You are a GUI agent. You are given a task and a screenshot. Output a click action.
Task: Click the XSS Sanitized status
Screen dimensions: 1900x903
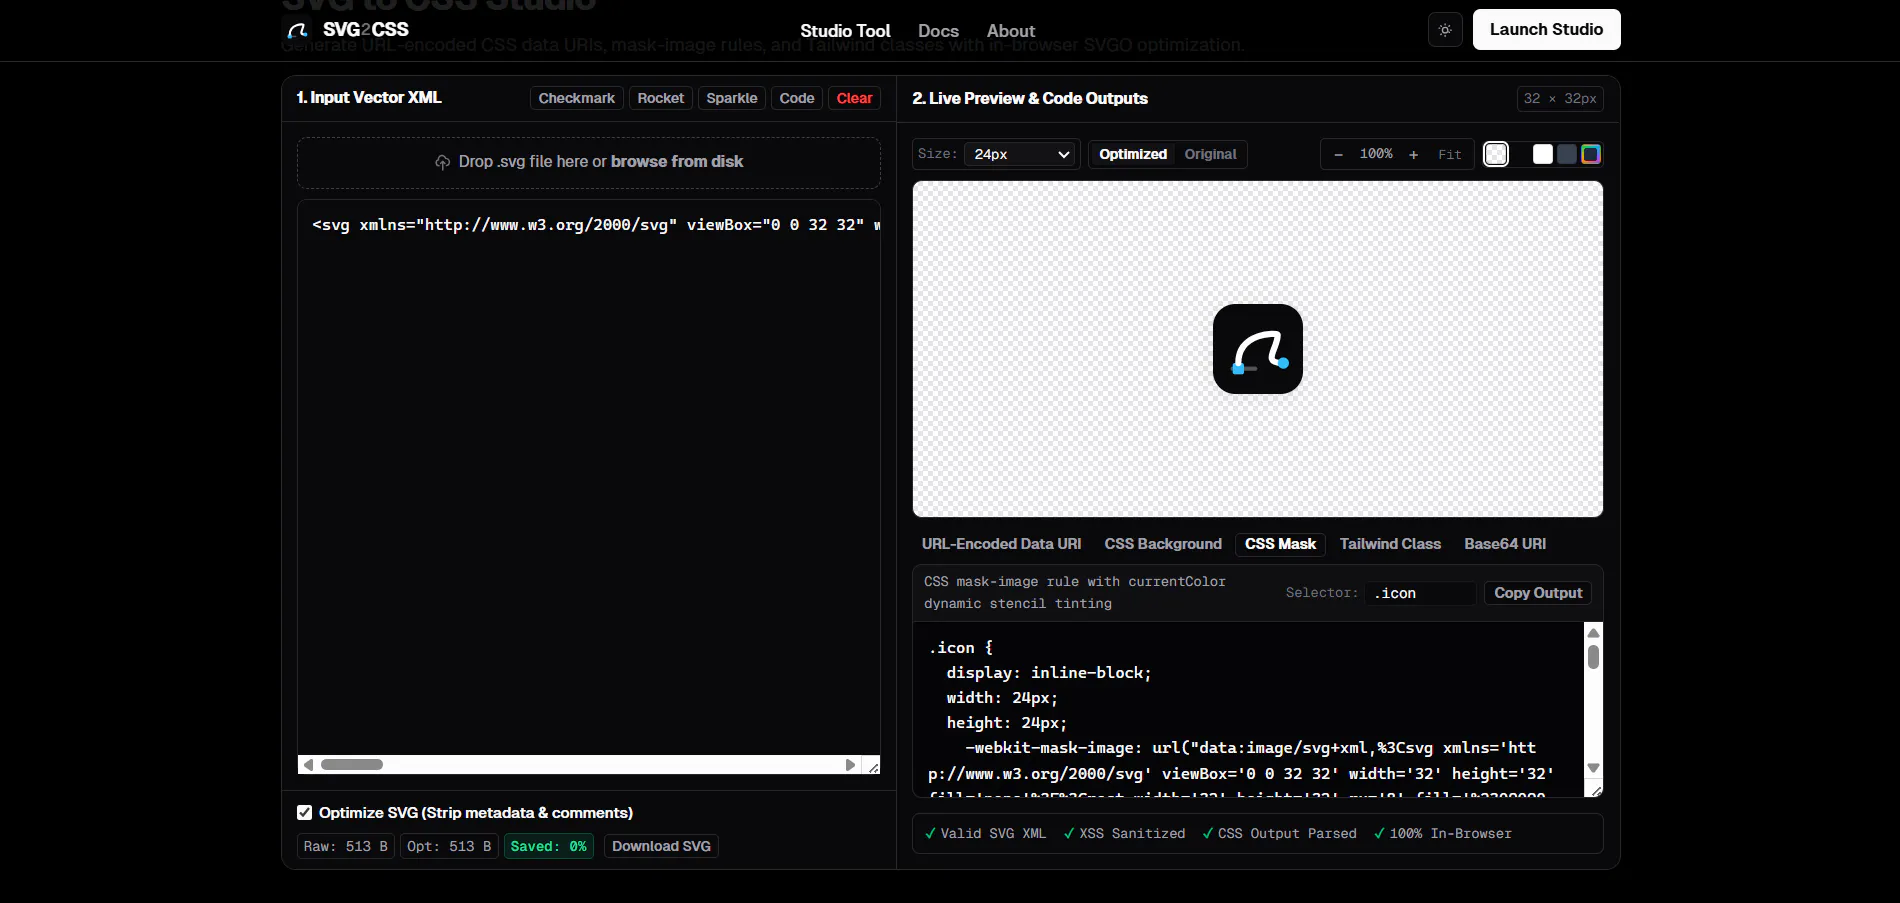click(x=1124, y=834)
